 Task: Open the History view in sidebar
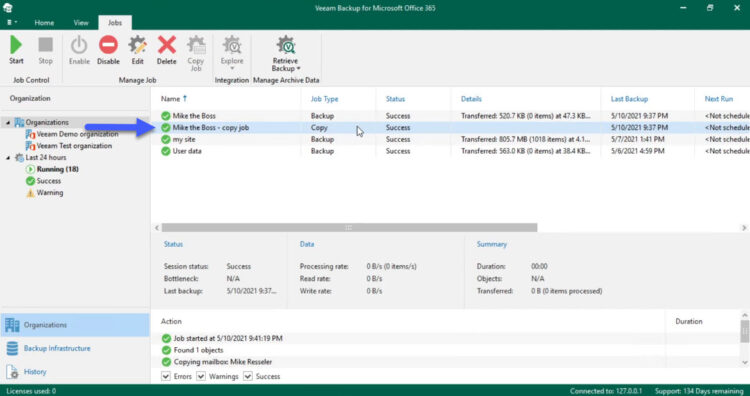pos(35,372)
